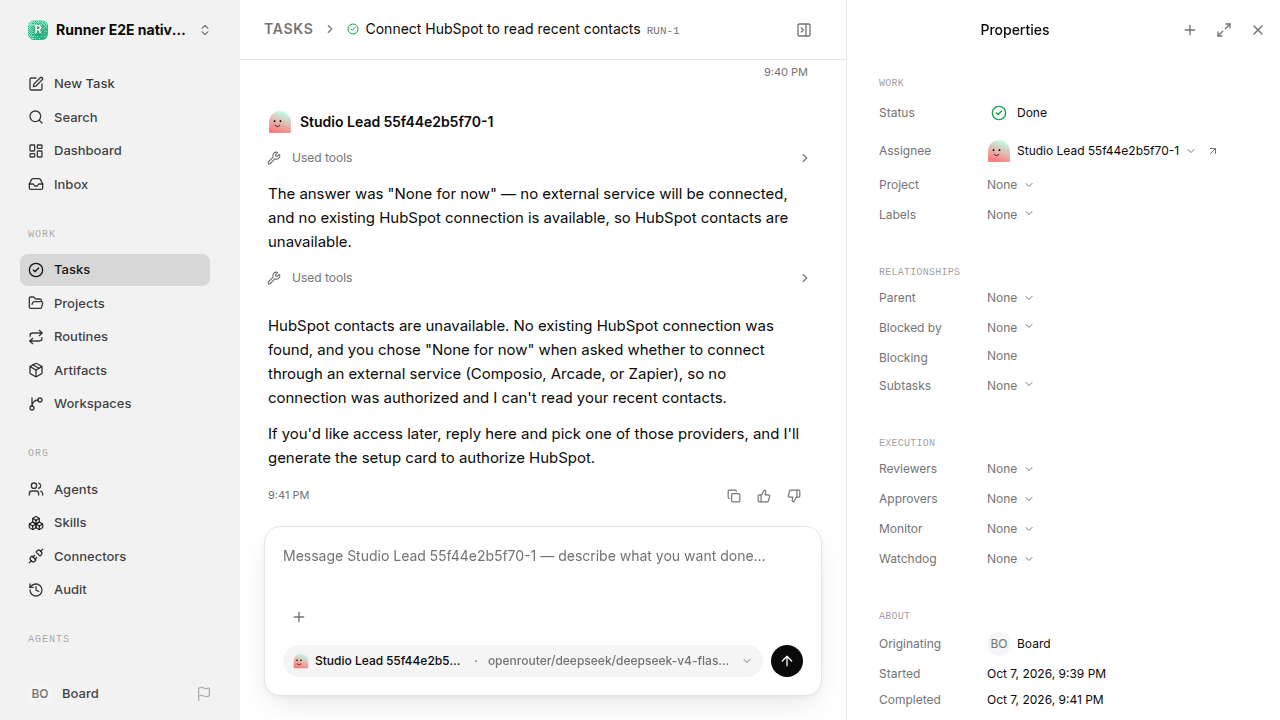Image resolution: width=1280 pixels, height=720 pixels.
Task: Open New Task from the sidebar
Action: 115,84
